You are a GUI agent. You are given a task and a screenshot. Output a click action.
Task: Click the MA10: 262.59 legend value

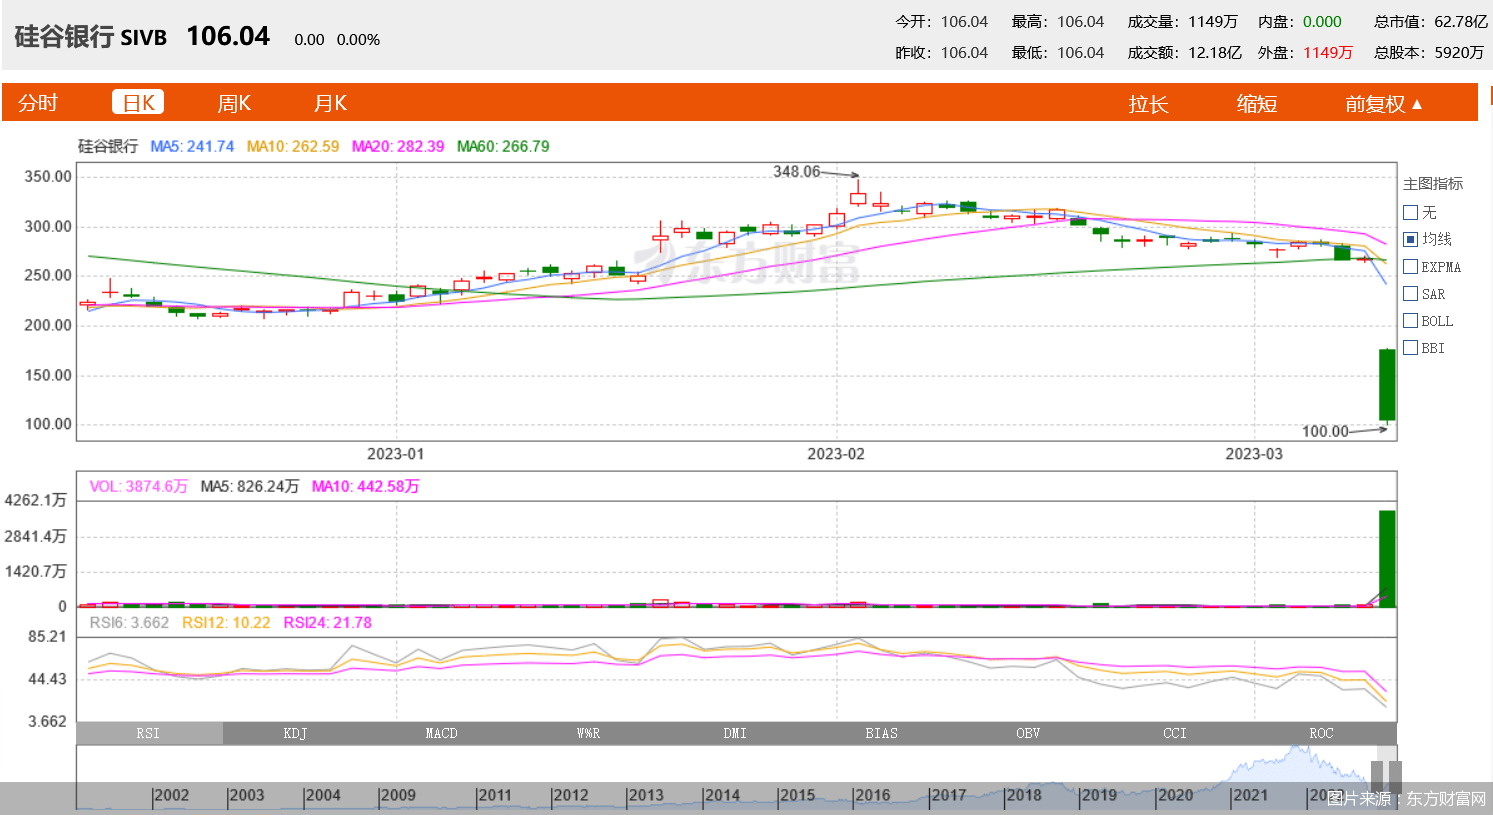[x=293, y=146]
